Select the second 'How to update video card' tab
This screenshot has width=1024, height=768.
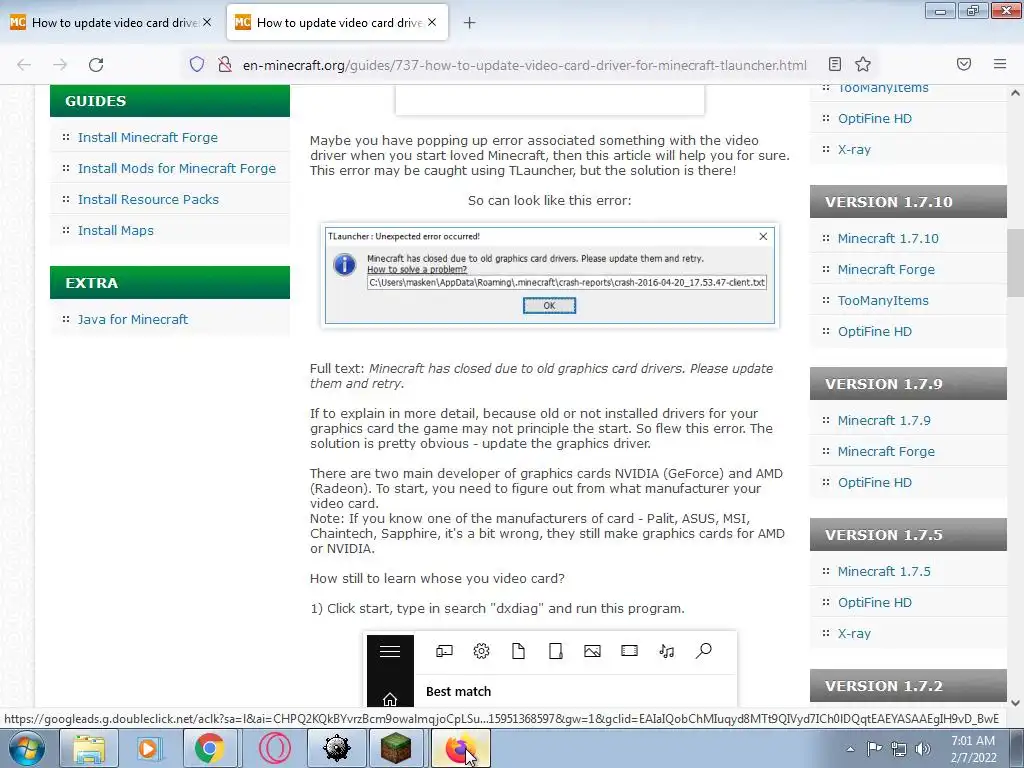tap(337, 22)
